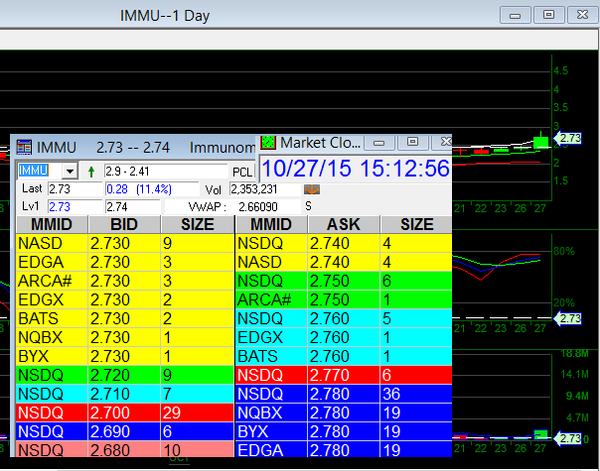Click the IMMU symbol entry field
The width and height of the screenshot is (600, 471).
(x=39, y=172)
